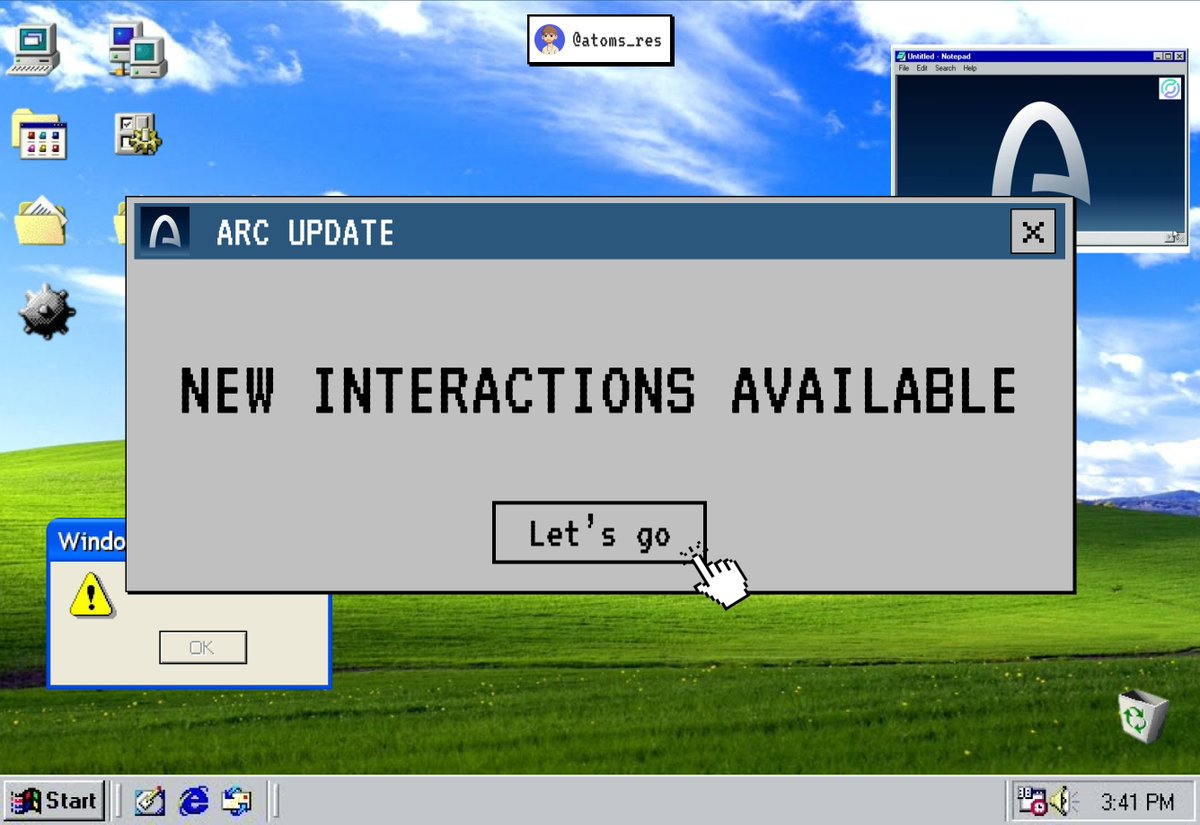Click OK in the Windows warning dialog

click(203, 647)
